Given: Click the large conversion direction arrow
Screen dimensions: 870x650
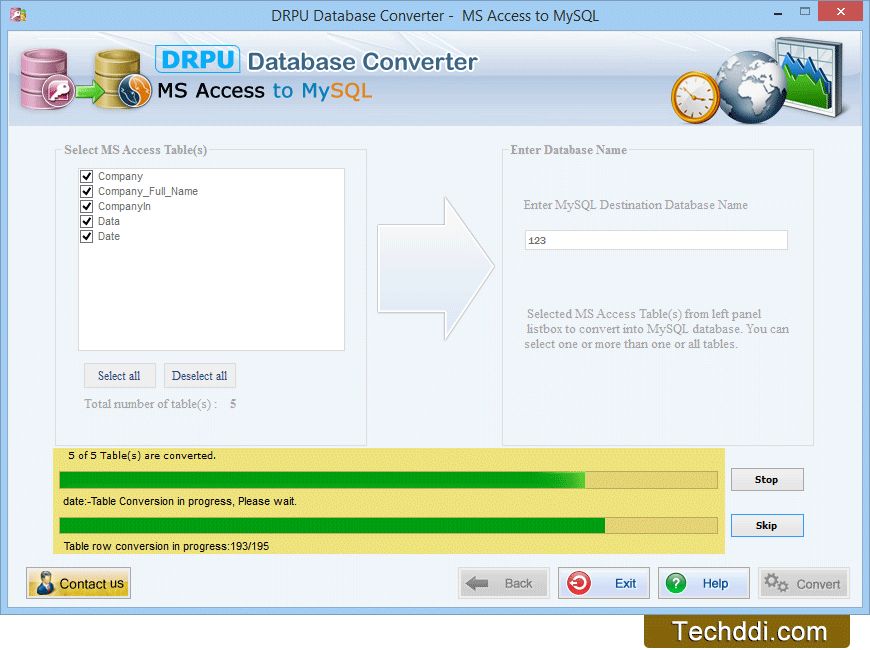Looking at the screenshot, I should (x=436, y=267).
